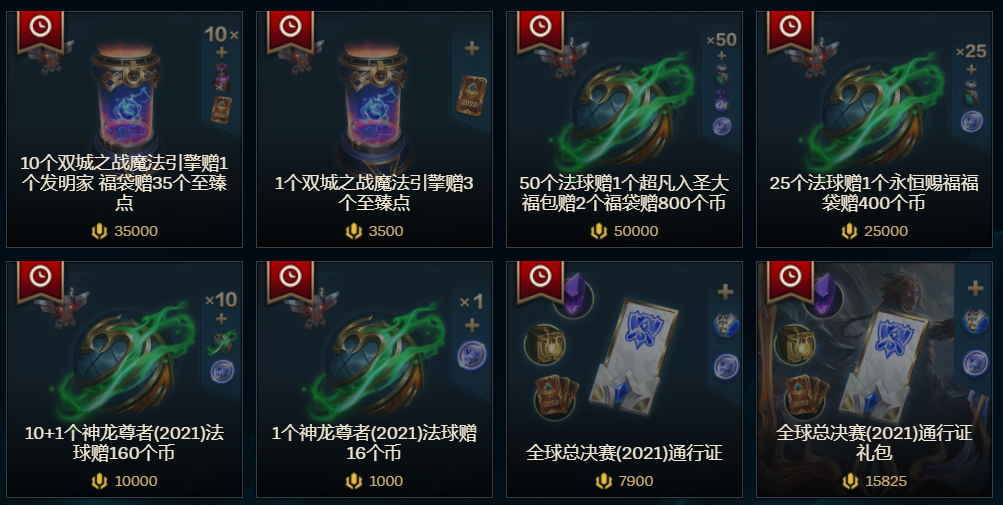Click the clock ribbon on the 50000 card
This screenshot has height=505, width=1003.
tap(541, 31)
